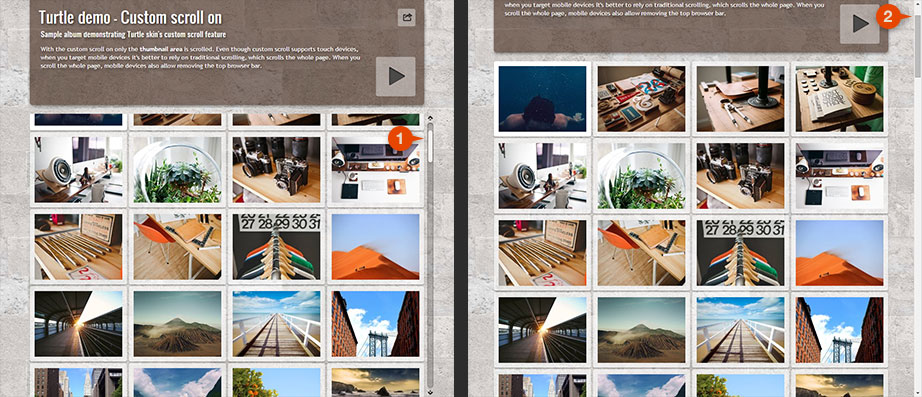Open the wooden pier thumbnail in the custom-scroll album
The image size is (922, 397).
[x=276, y=323]
